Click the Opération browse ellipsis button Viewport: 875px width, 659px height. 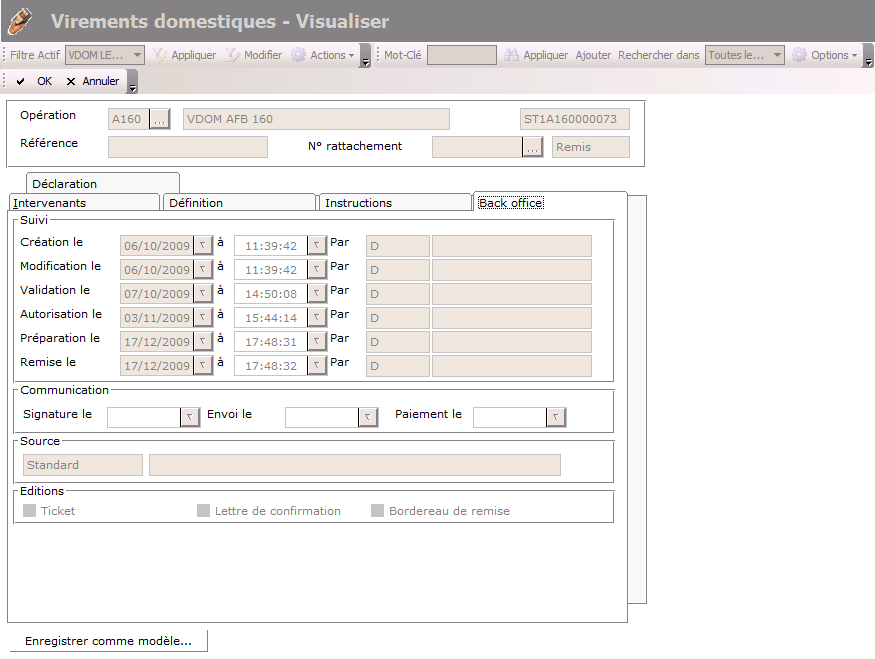click(x=160, y=120)
